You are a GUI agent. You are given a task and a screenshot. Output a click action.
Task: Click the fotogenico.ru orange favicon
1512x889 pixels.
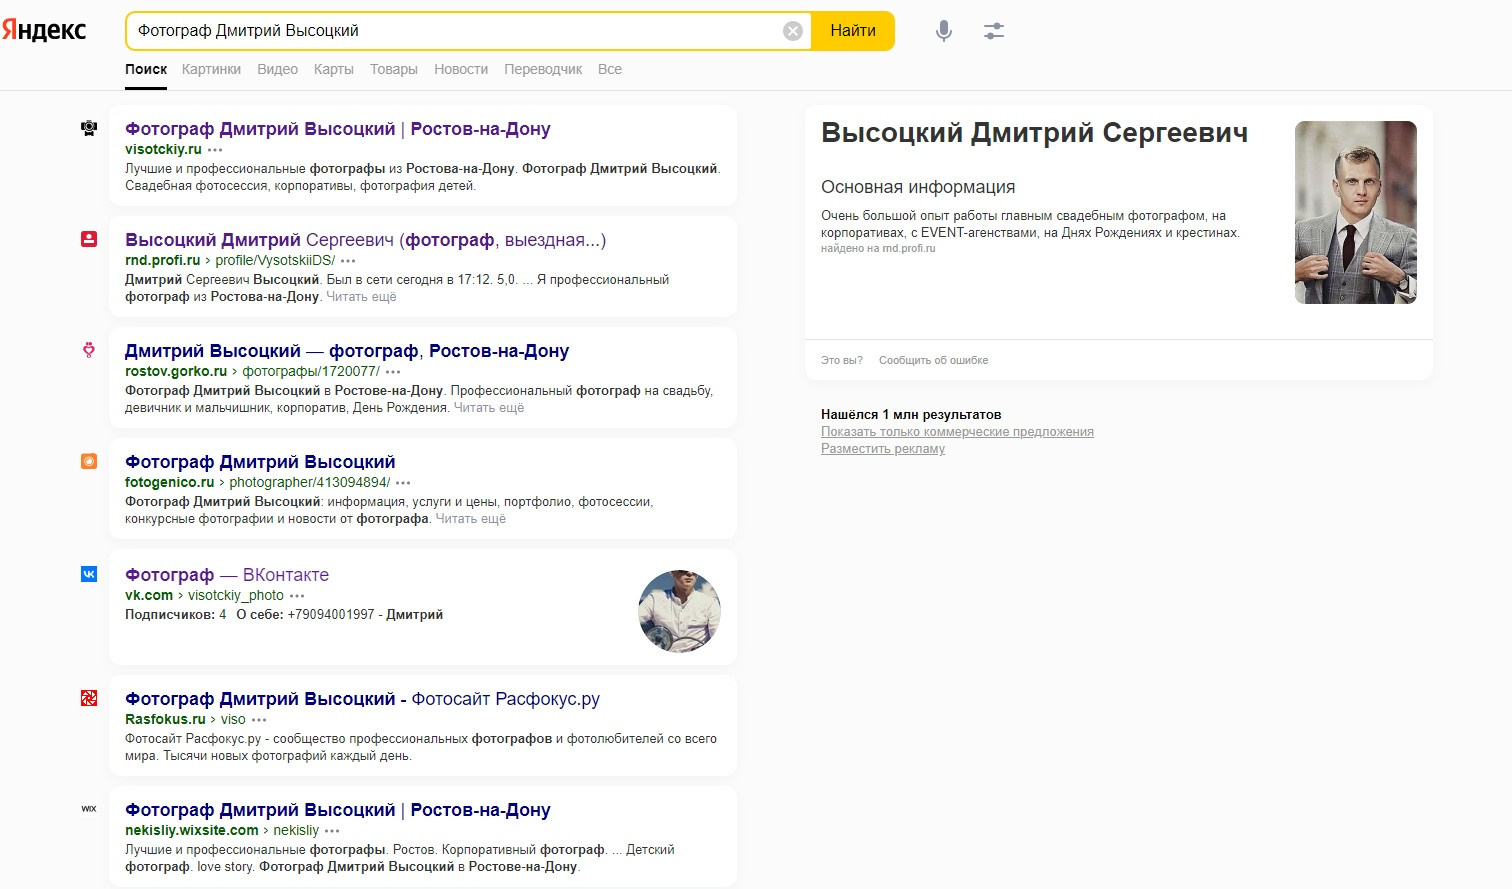89,461
